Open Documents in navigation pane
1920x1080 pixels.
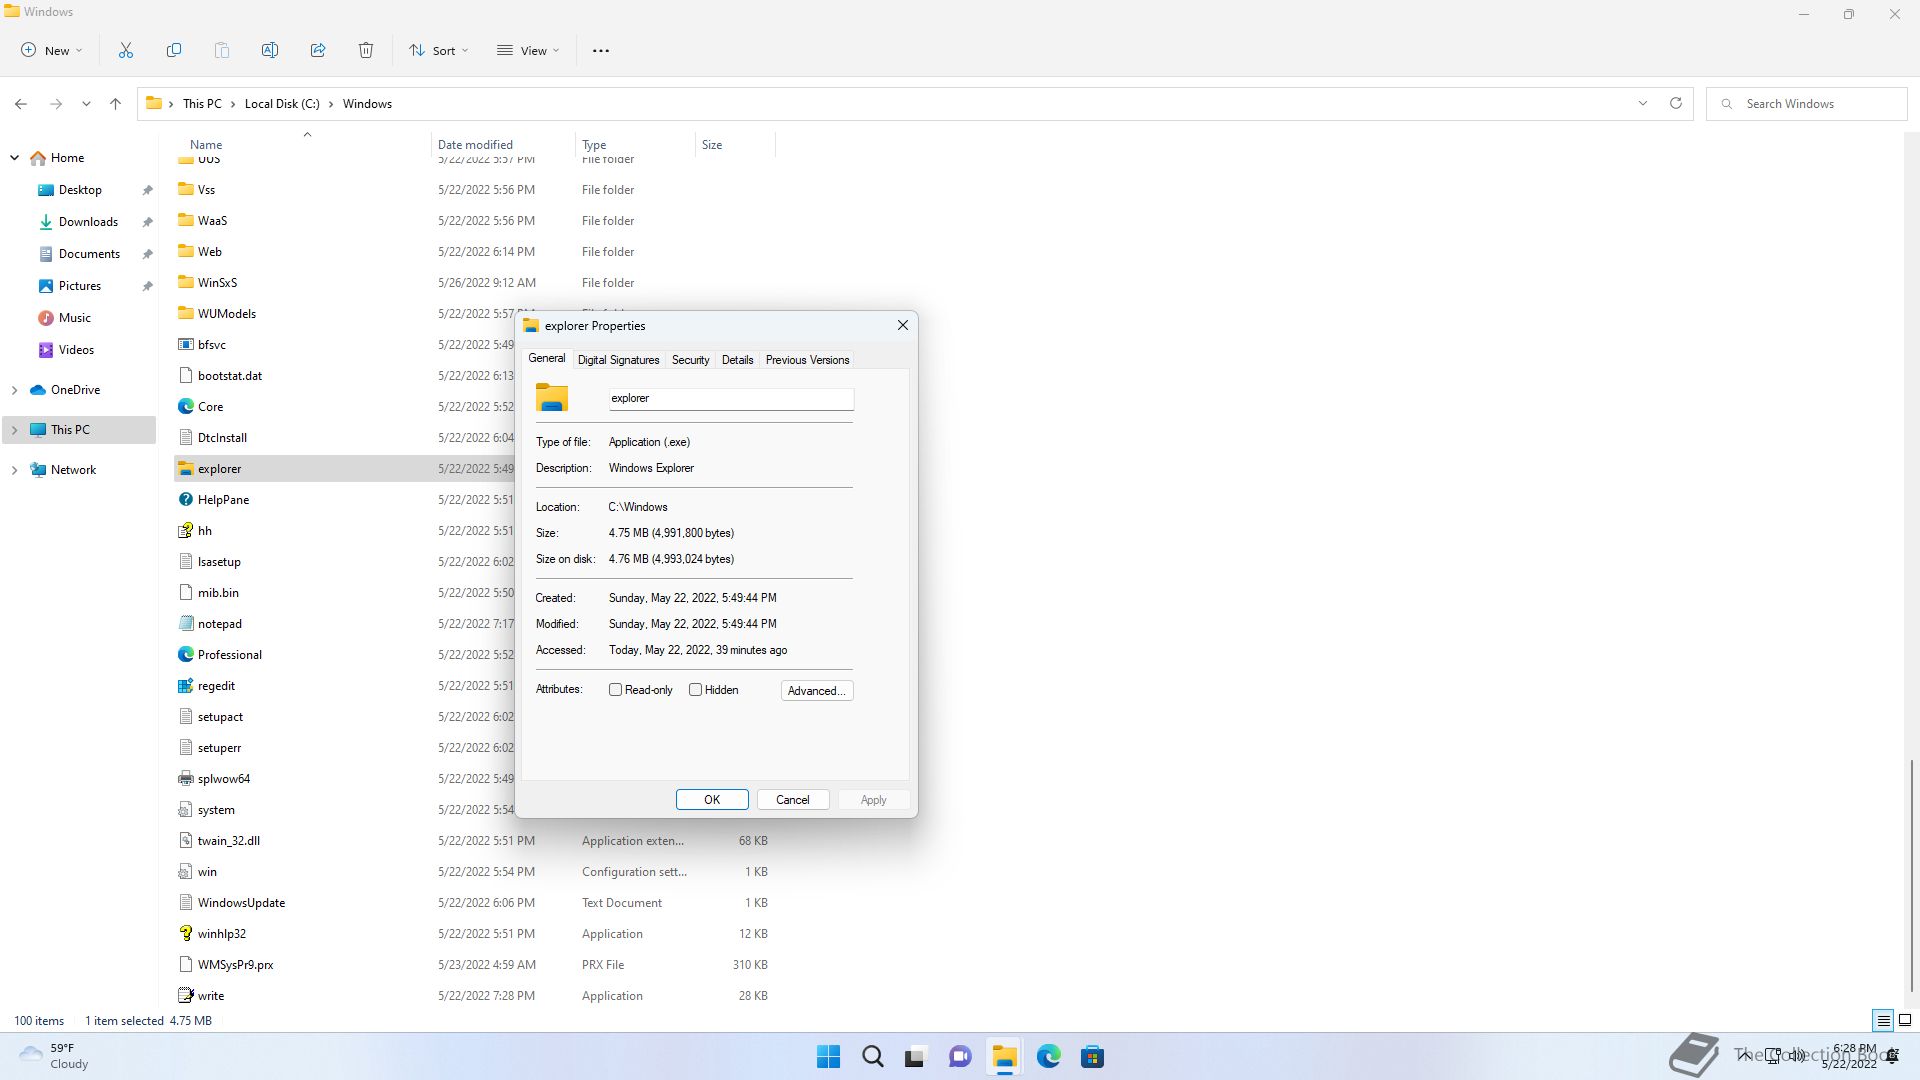[89, 254]
